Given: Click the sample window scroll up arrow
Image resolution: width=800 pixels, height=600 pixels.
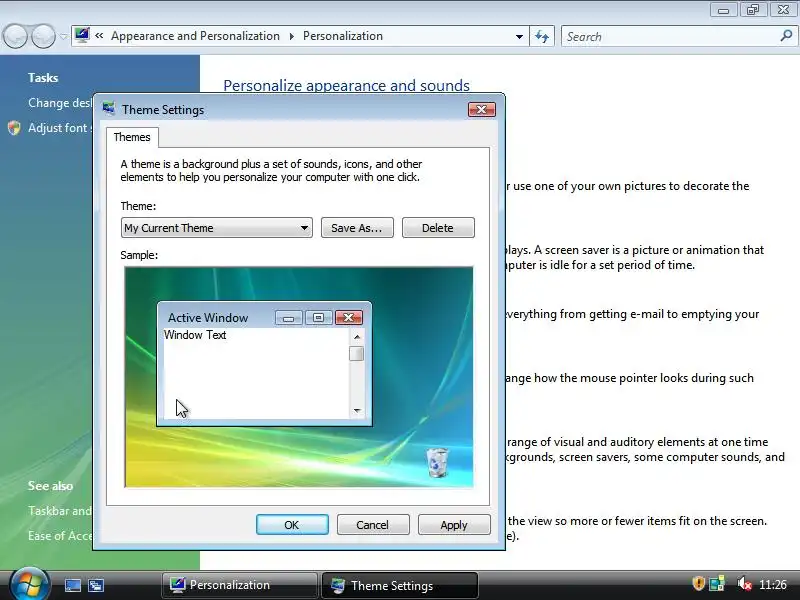Looking at the screenshot, I should point(357,337).
